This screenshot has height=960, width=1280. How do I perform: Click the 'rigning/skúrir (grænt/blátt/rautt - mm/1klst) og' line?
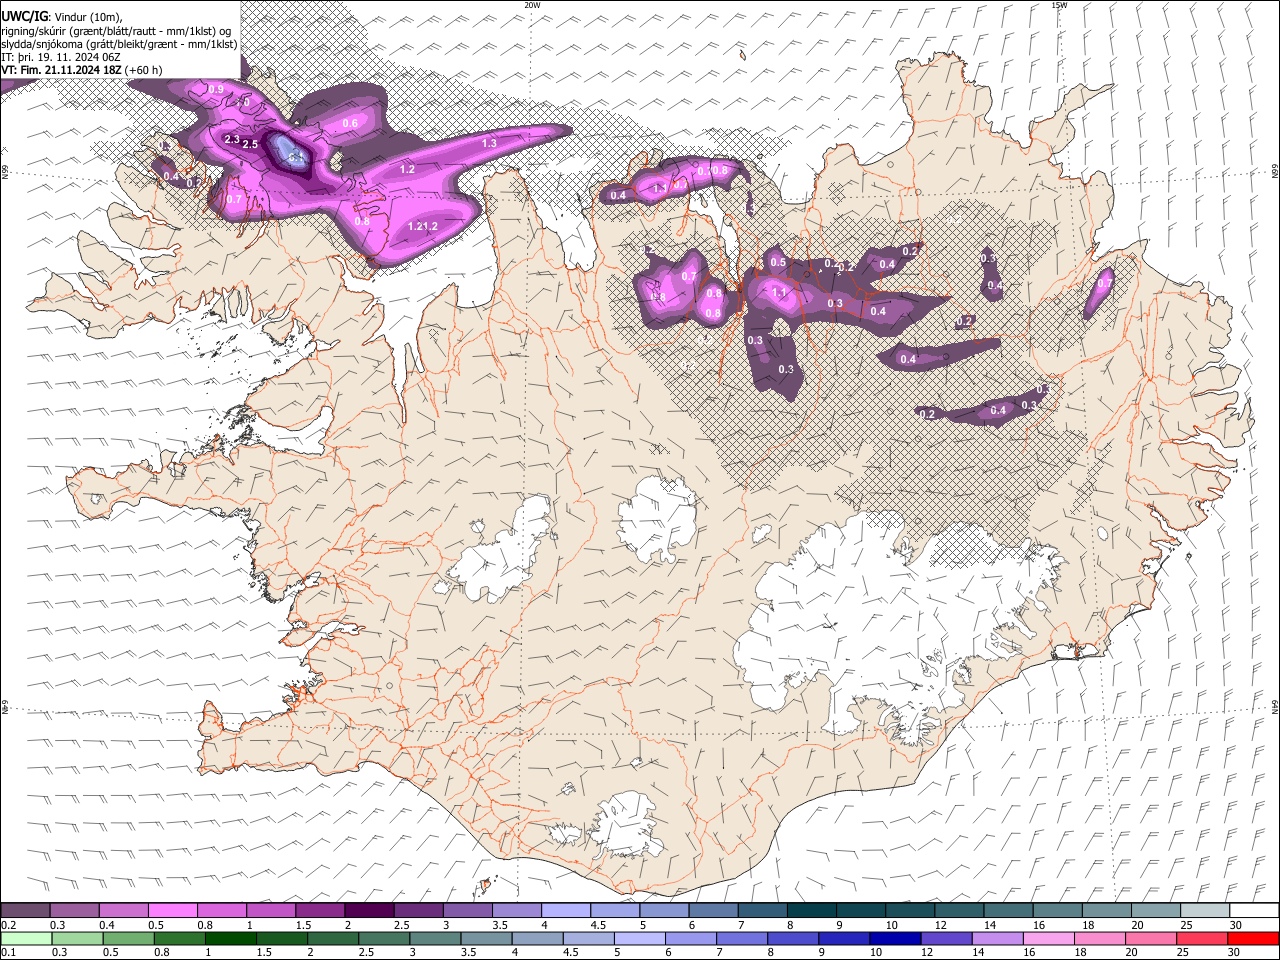(x=116, y=30)
